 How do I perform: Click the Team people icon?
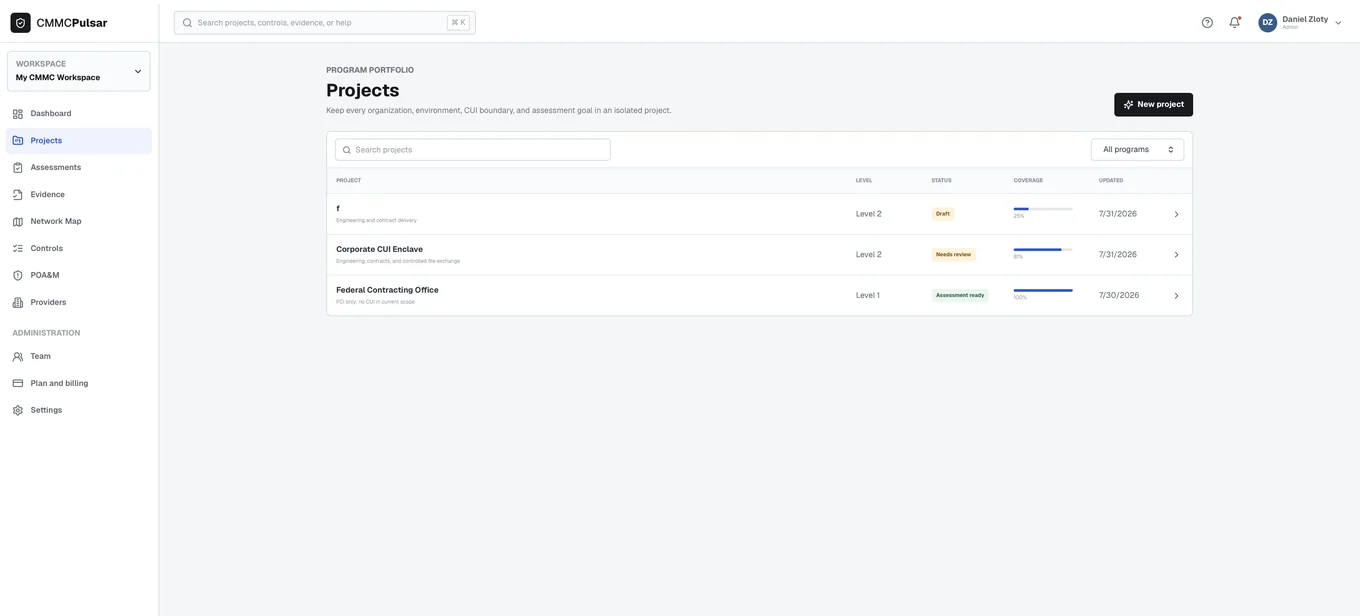(18, 357)
